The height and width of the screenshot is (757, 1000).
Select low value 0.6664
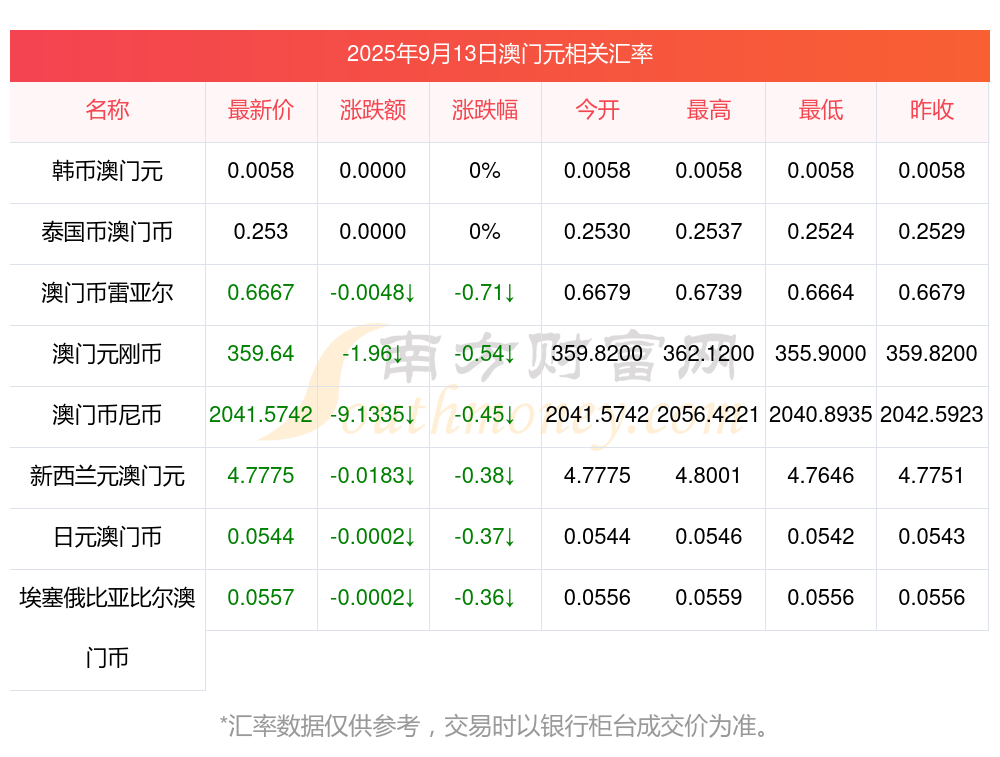tap(821, 293)
